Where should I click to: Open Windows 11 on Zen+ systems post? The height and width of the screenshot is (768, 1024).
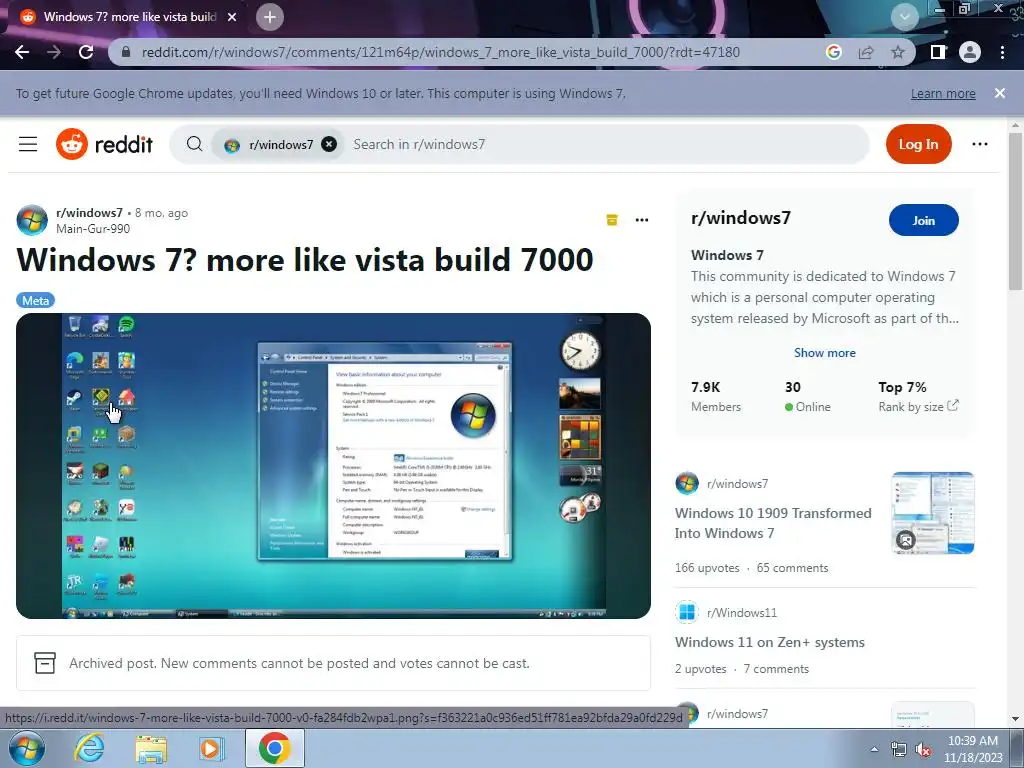click(x=769, y=642)
